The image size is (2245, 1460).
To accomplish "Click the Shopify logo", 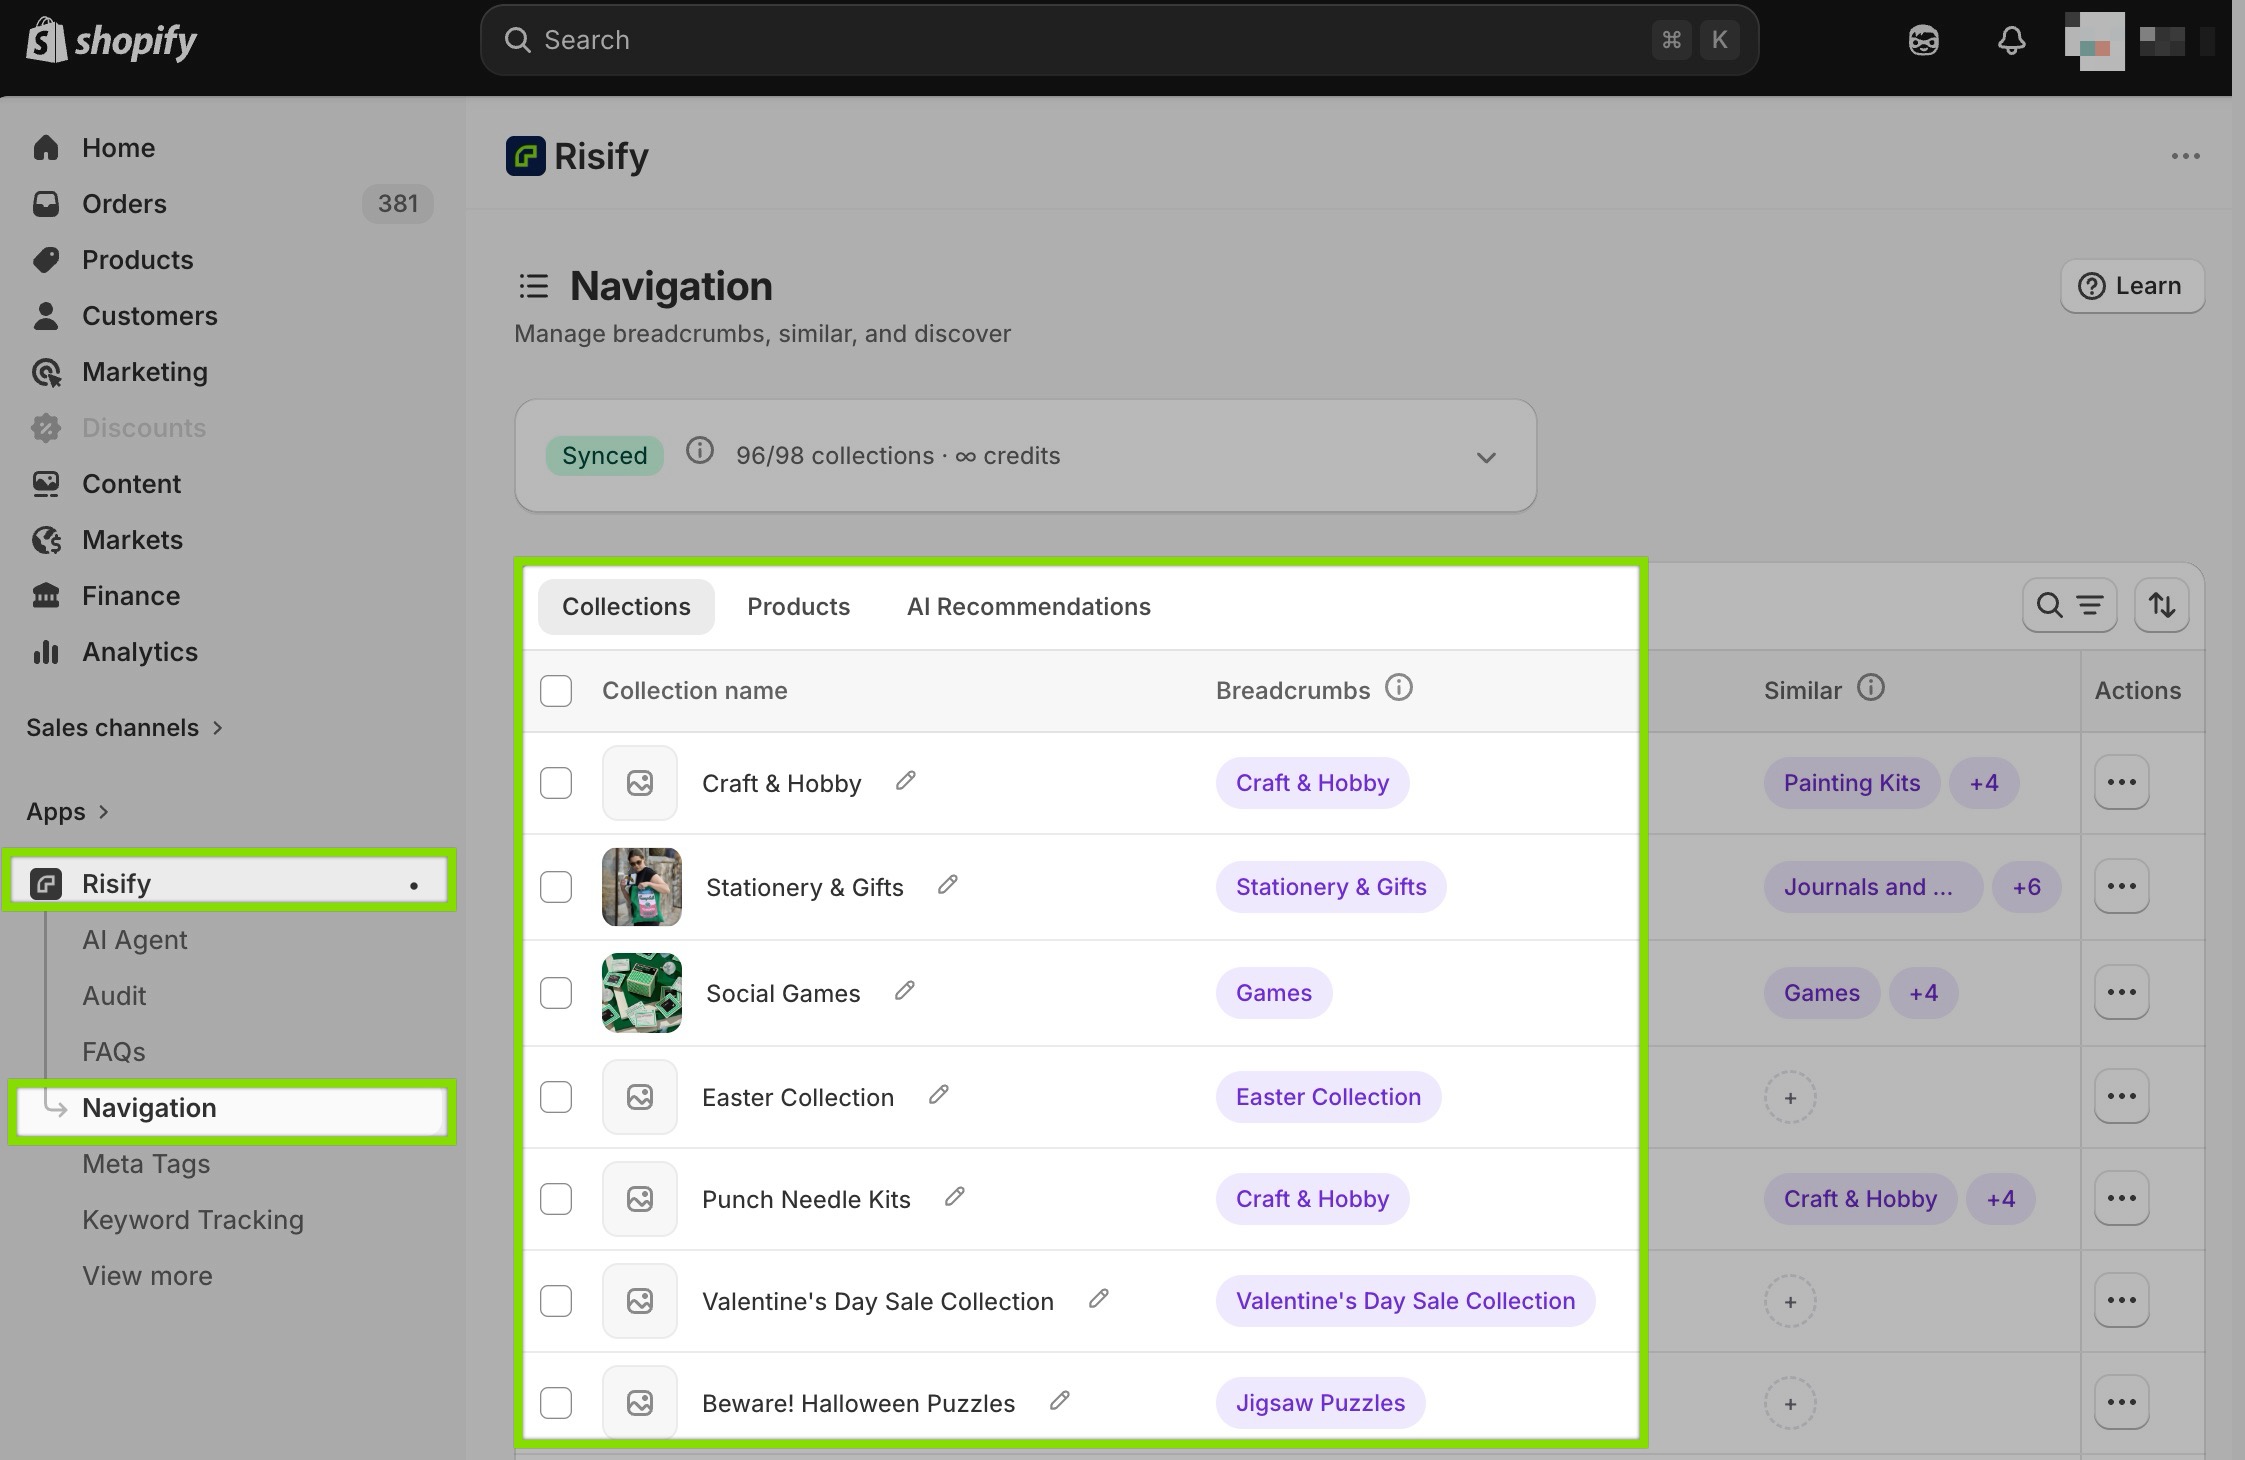I will pyautogui.click(x=111, y=41).
